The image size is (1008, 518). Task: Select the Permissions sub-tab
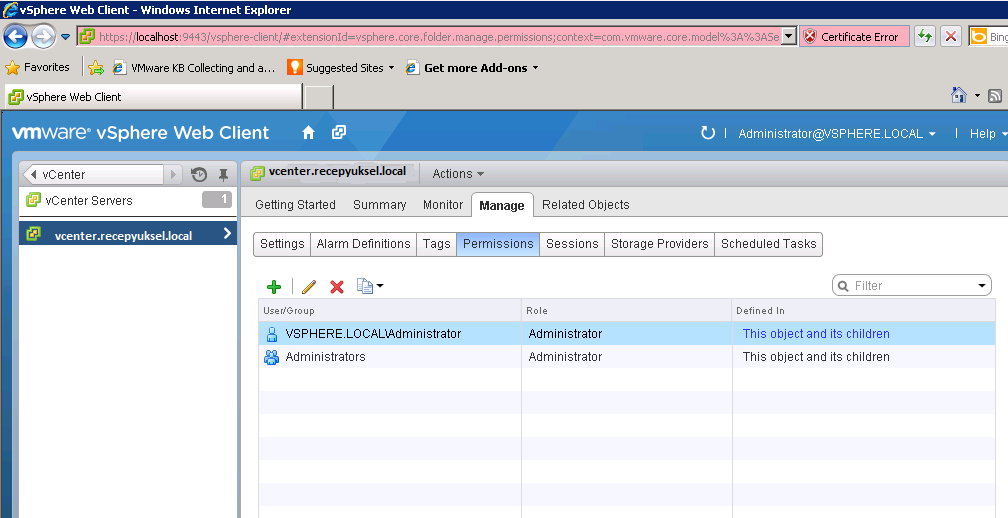498,244
